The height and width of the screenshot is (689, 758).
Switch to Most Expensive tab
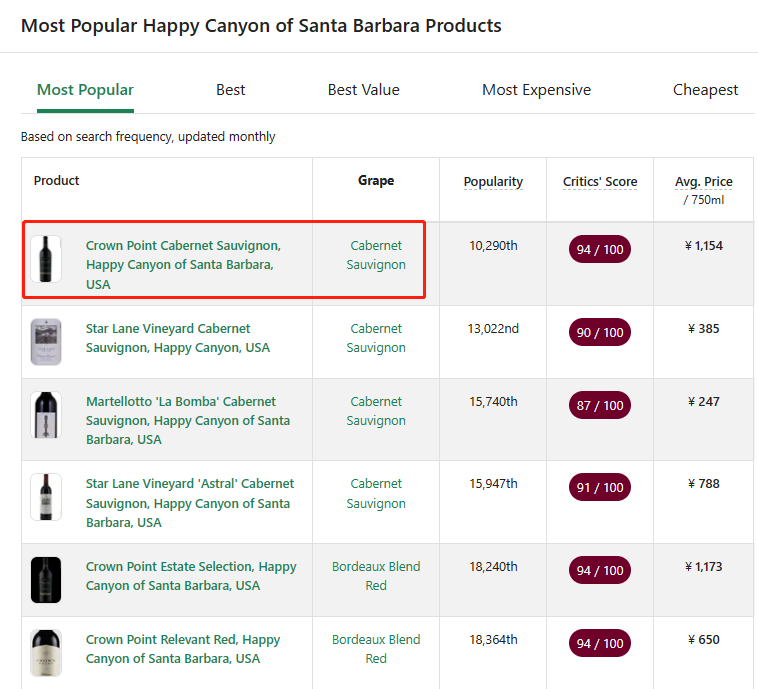pyautogui.click(x=536, y=90)
